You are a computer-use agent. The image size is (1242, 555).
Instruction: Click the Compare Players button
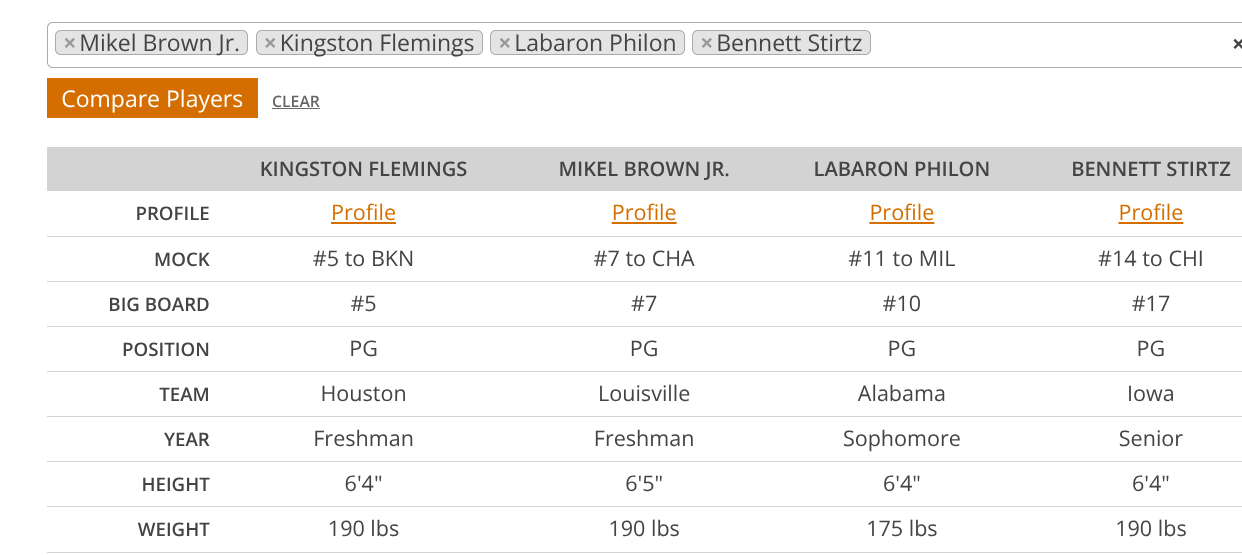point(152,99)
